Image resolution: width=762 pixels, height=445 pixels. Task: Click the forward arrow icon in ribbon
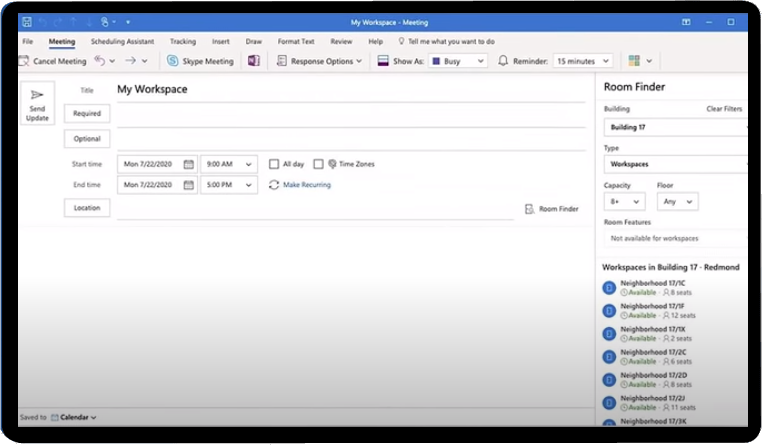pos(130,61)
